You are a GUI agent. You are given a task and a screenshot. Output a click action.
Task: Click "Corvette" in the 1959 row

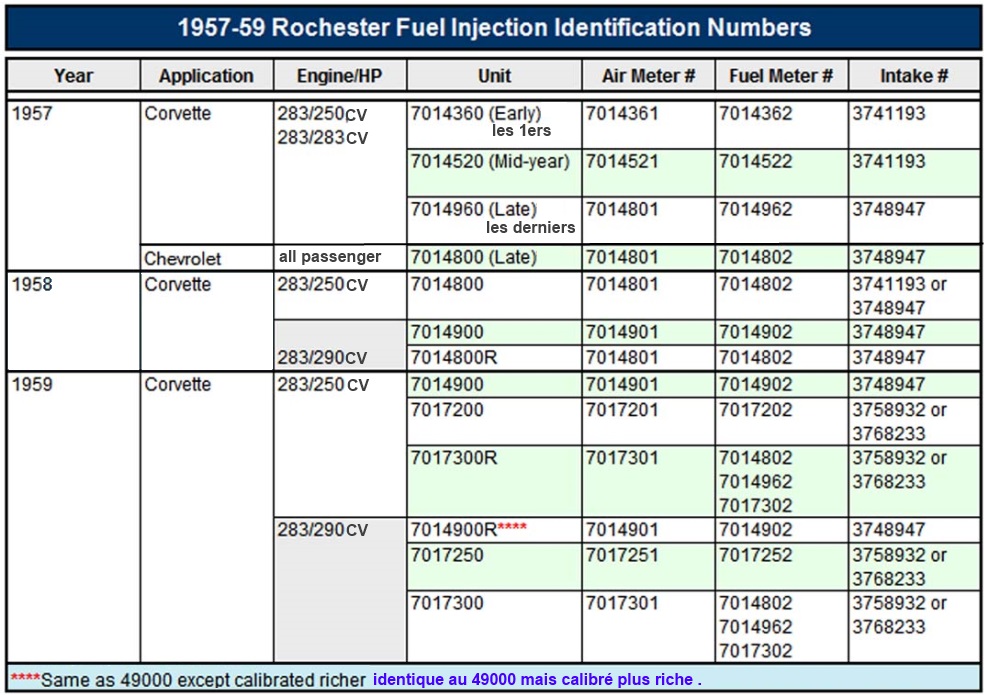point(178,384)
